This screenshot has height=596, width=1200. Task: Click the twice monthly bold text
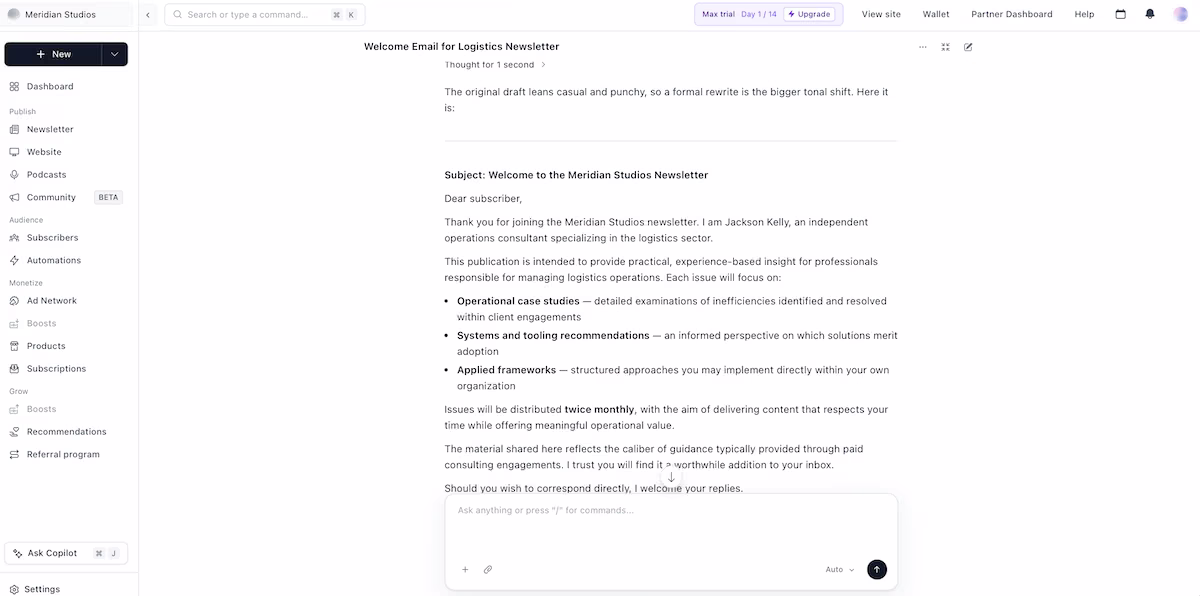pos(599,410)
